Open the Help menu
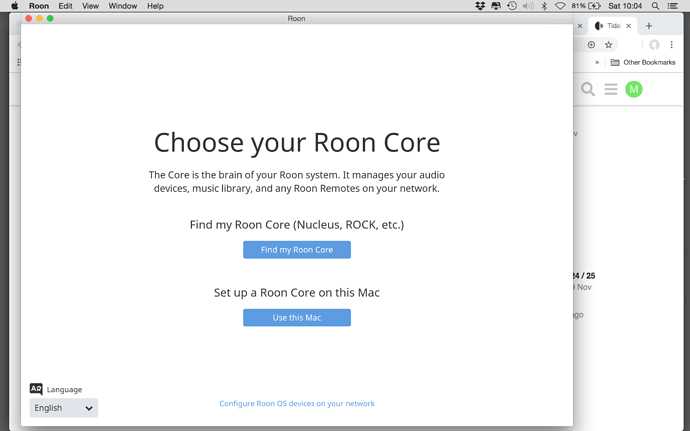The width and height of the screenshot is (690, 431). 155,6
